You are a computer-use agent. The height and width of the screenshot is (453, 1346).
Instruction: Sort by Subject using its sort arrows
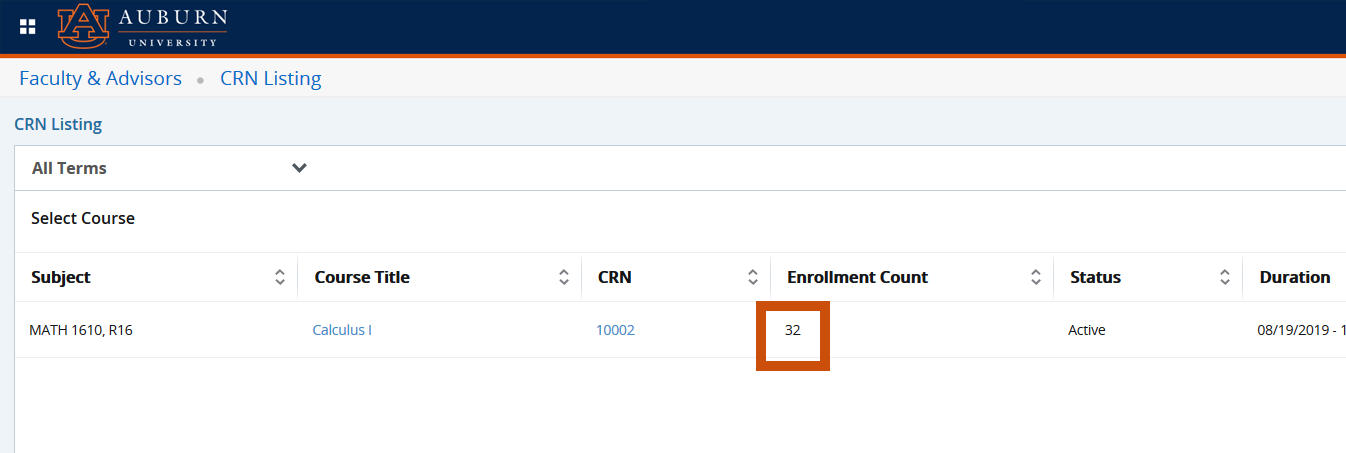[280, 278]
